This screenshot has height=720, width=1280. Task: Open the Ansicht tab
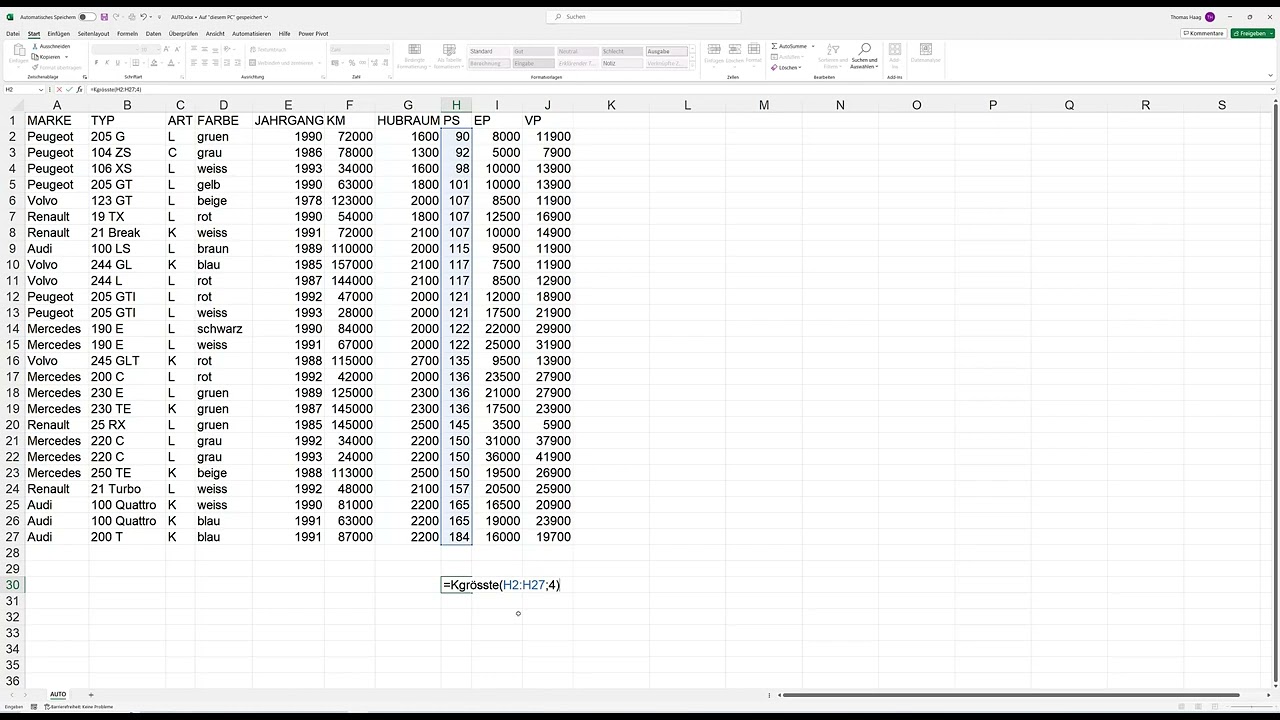tap(215, 33)
